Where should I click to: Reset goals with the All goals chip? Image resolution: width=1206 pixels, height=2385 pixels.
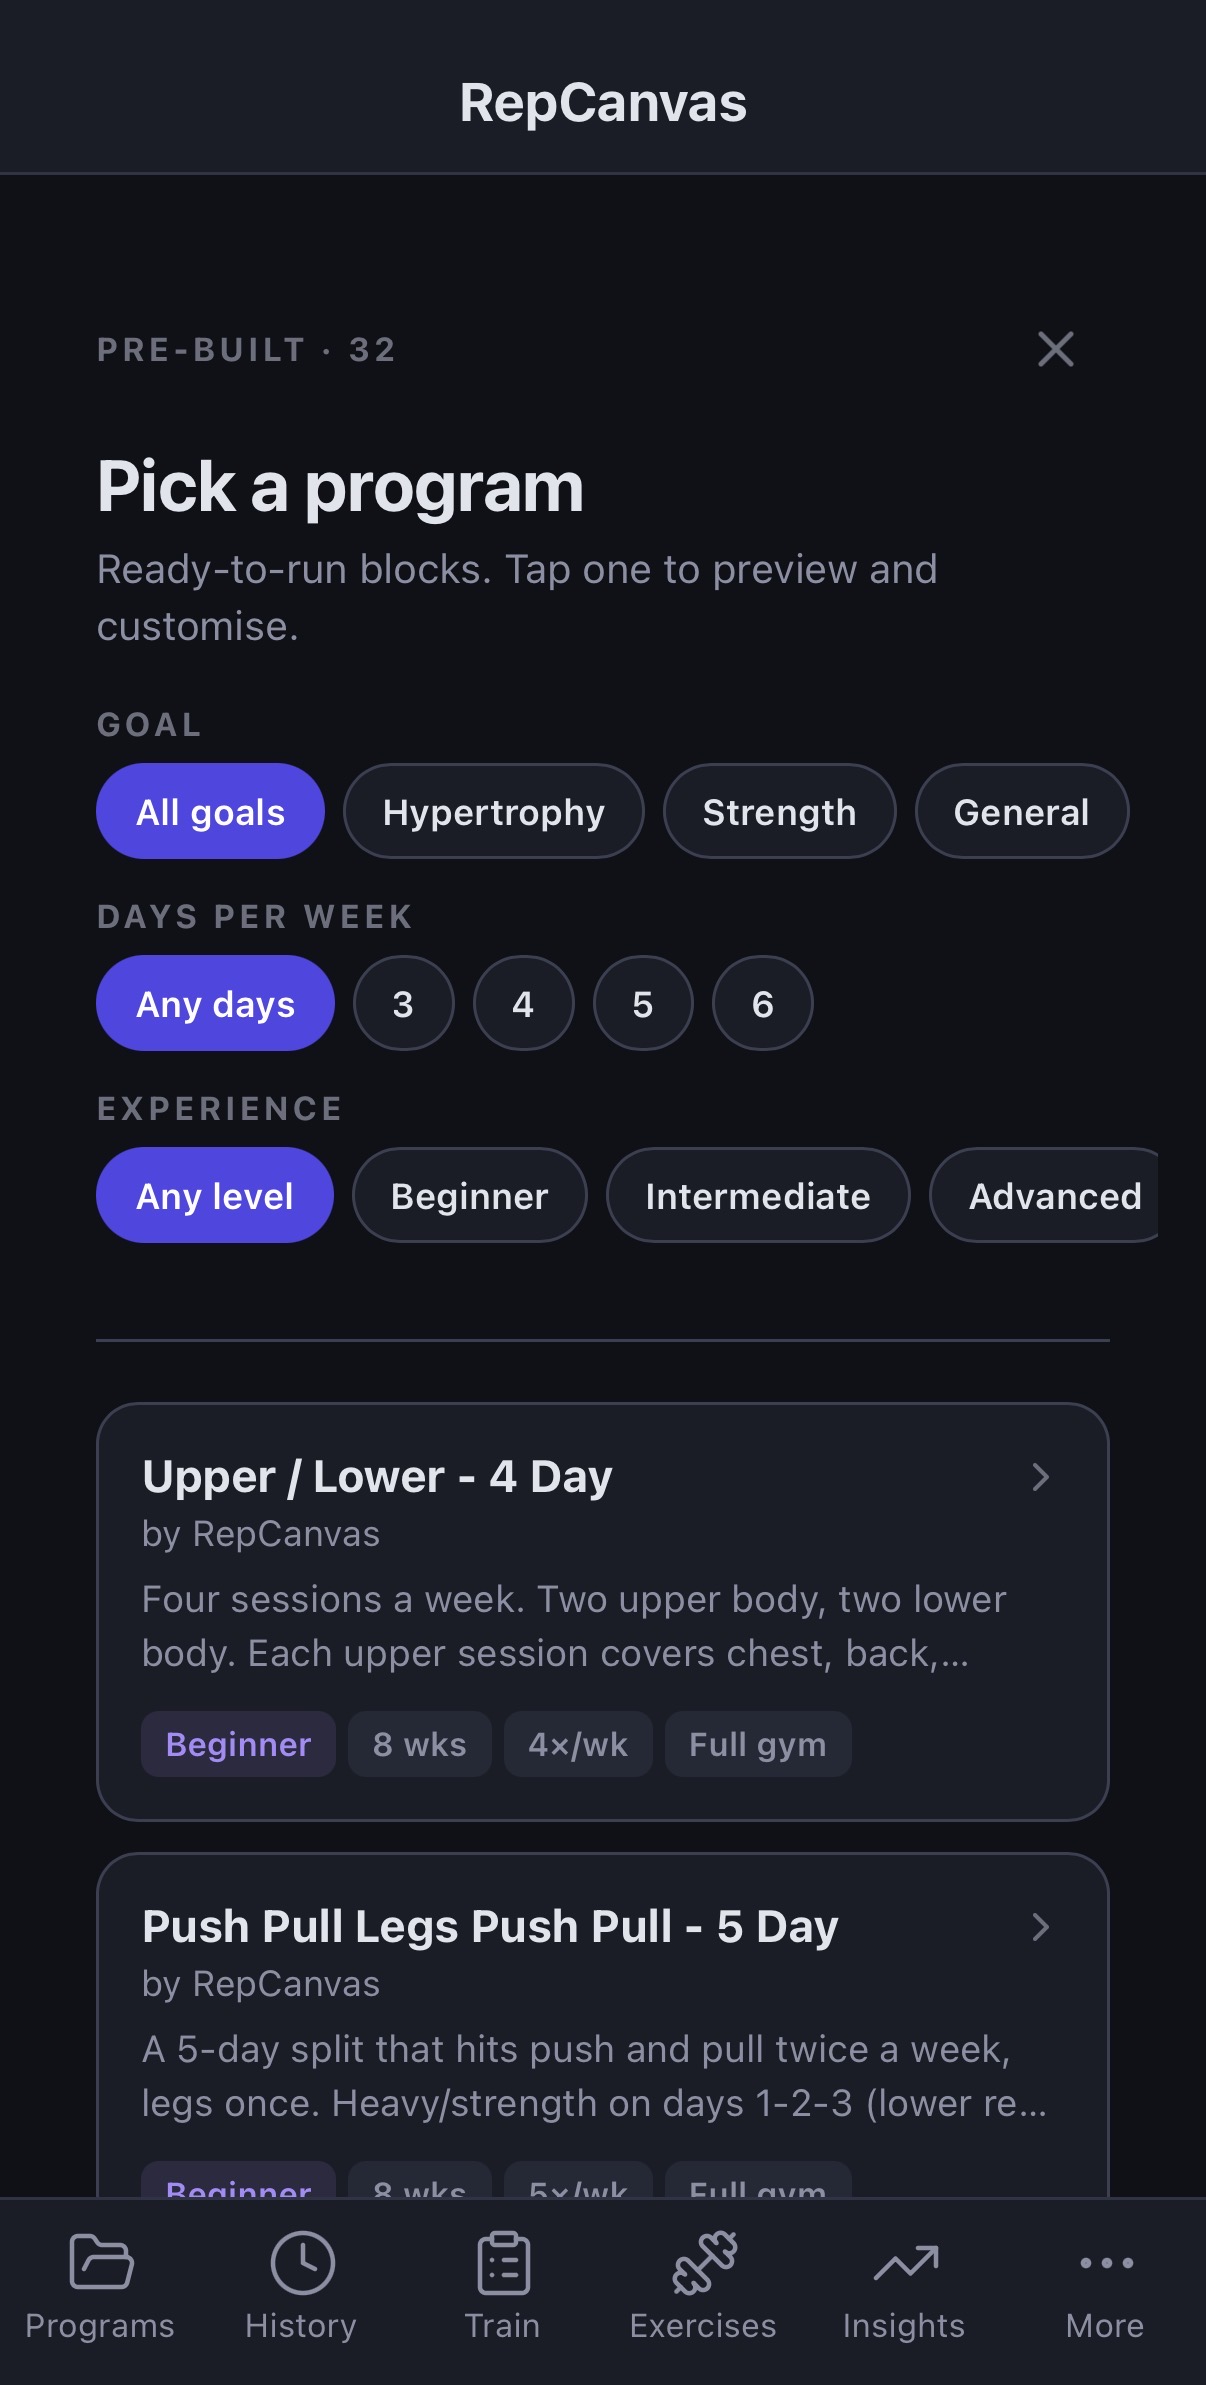(209, 811)
